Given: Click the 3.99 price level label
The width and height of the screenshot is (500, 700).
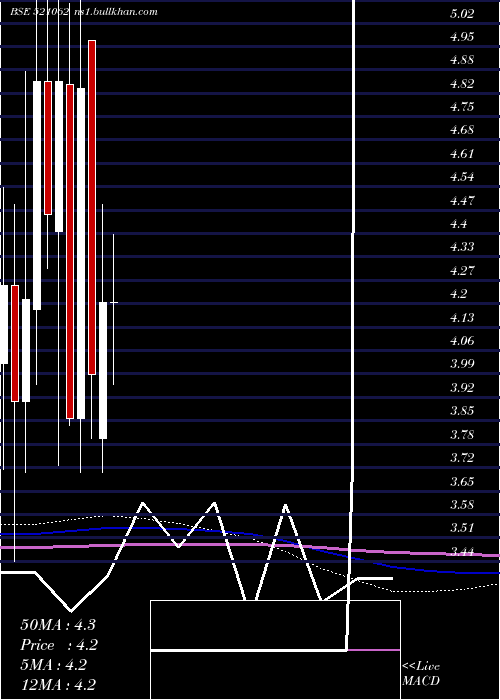Looking at the screenshot, I should point(462,364).
